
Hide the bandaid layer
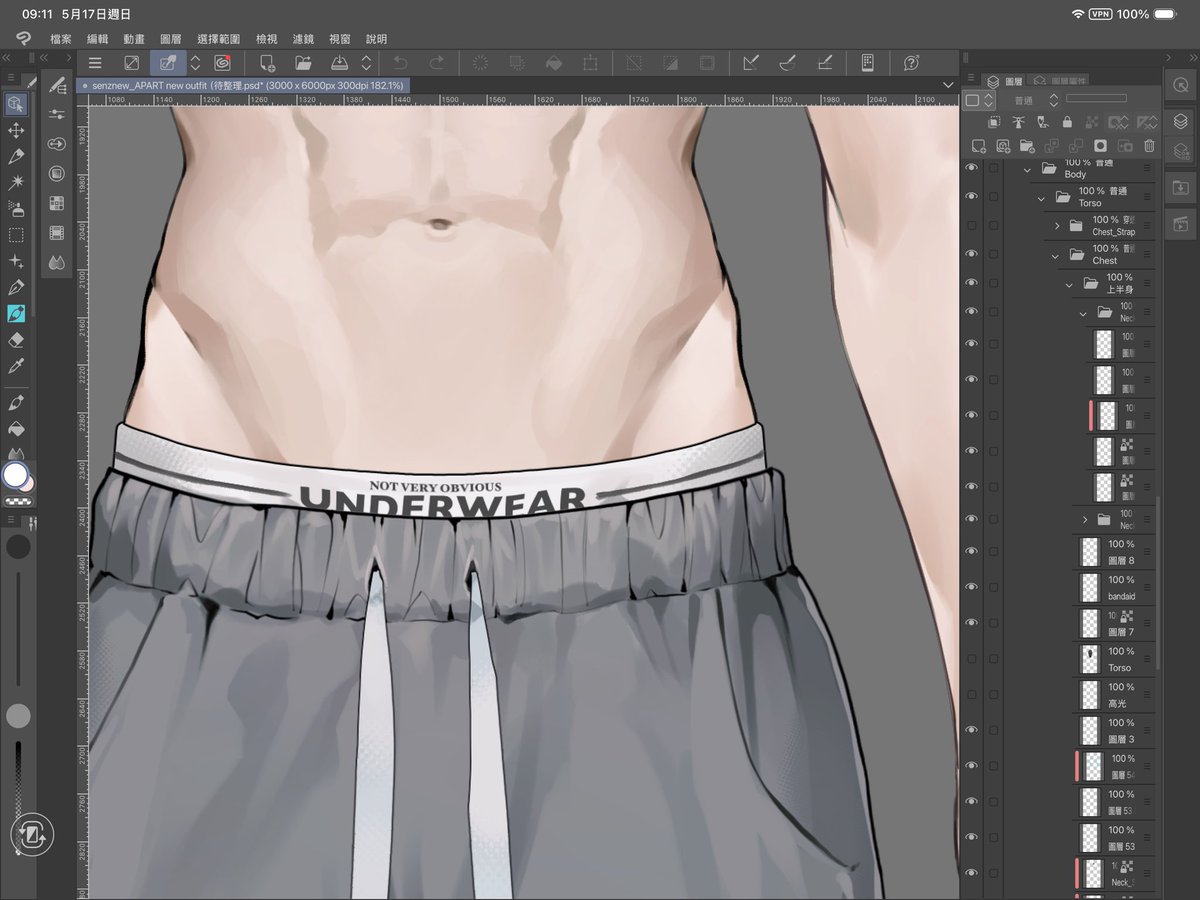(x=971, y=587)
